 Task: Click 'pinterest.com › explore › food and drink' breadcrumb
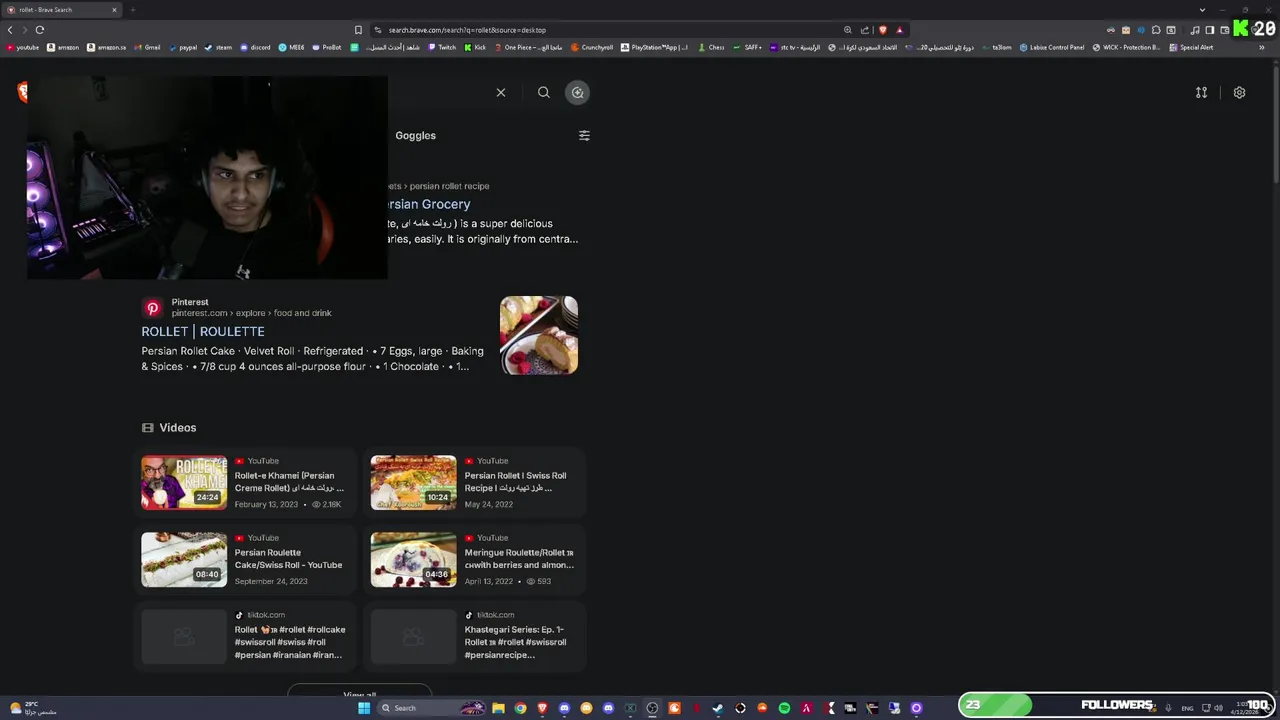251,313
